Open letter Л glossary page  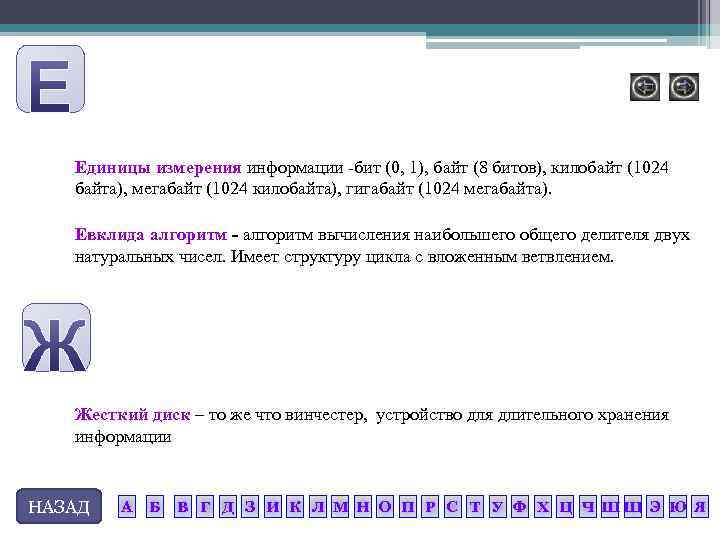pyautogui.click(x=318, y=506)
